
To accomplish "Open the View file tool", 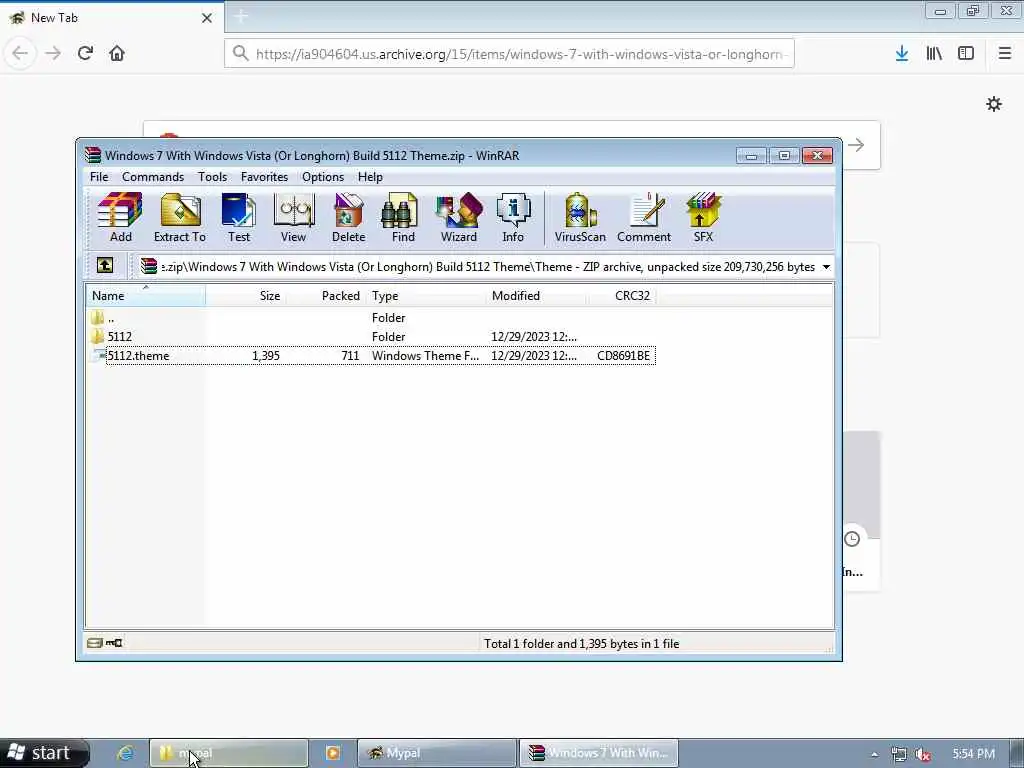I will [293, 217].
